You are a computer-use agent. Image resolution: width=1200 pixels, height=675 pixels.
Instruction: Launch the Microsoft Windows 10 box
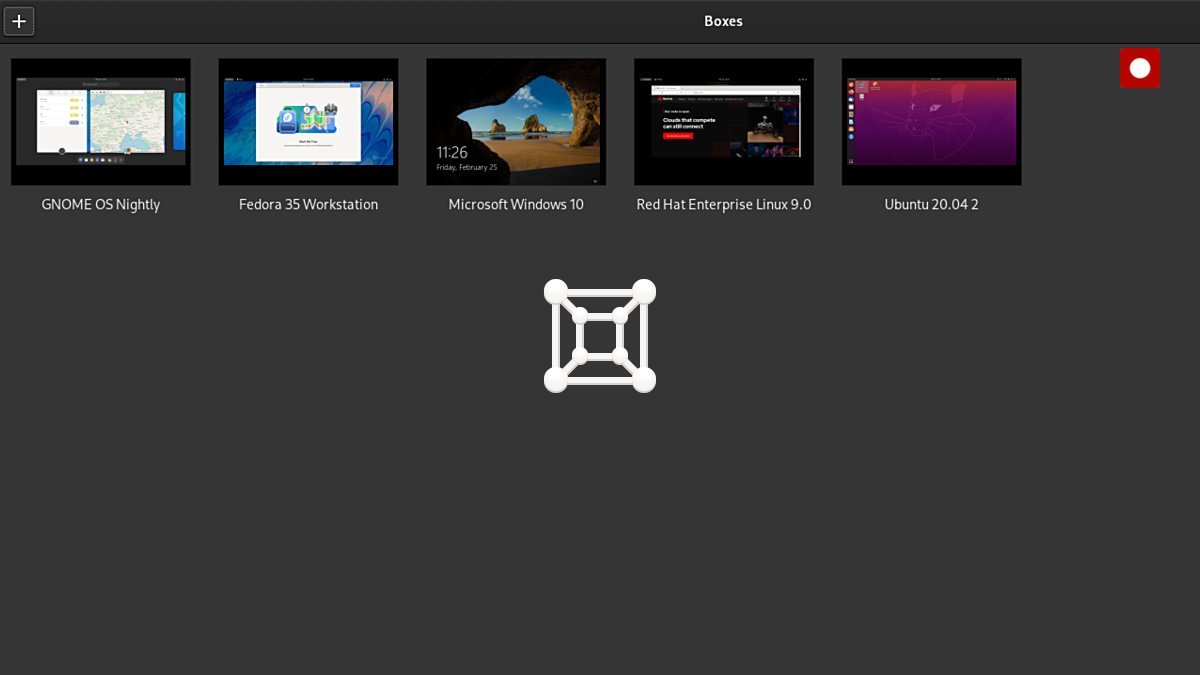tap(516, 121)
